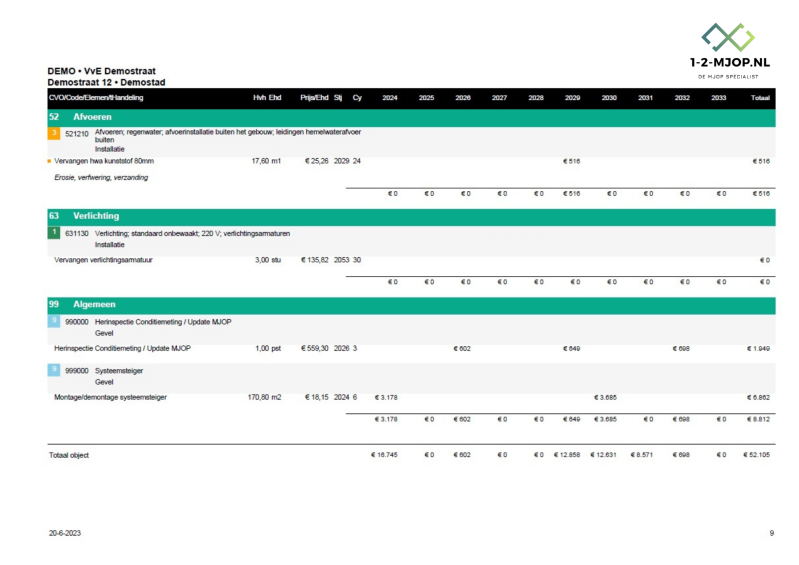This screenshot has width=799, height=565.
Task: Click the unit price '€ 18,15'
Action: coord(316,397)
